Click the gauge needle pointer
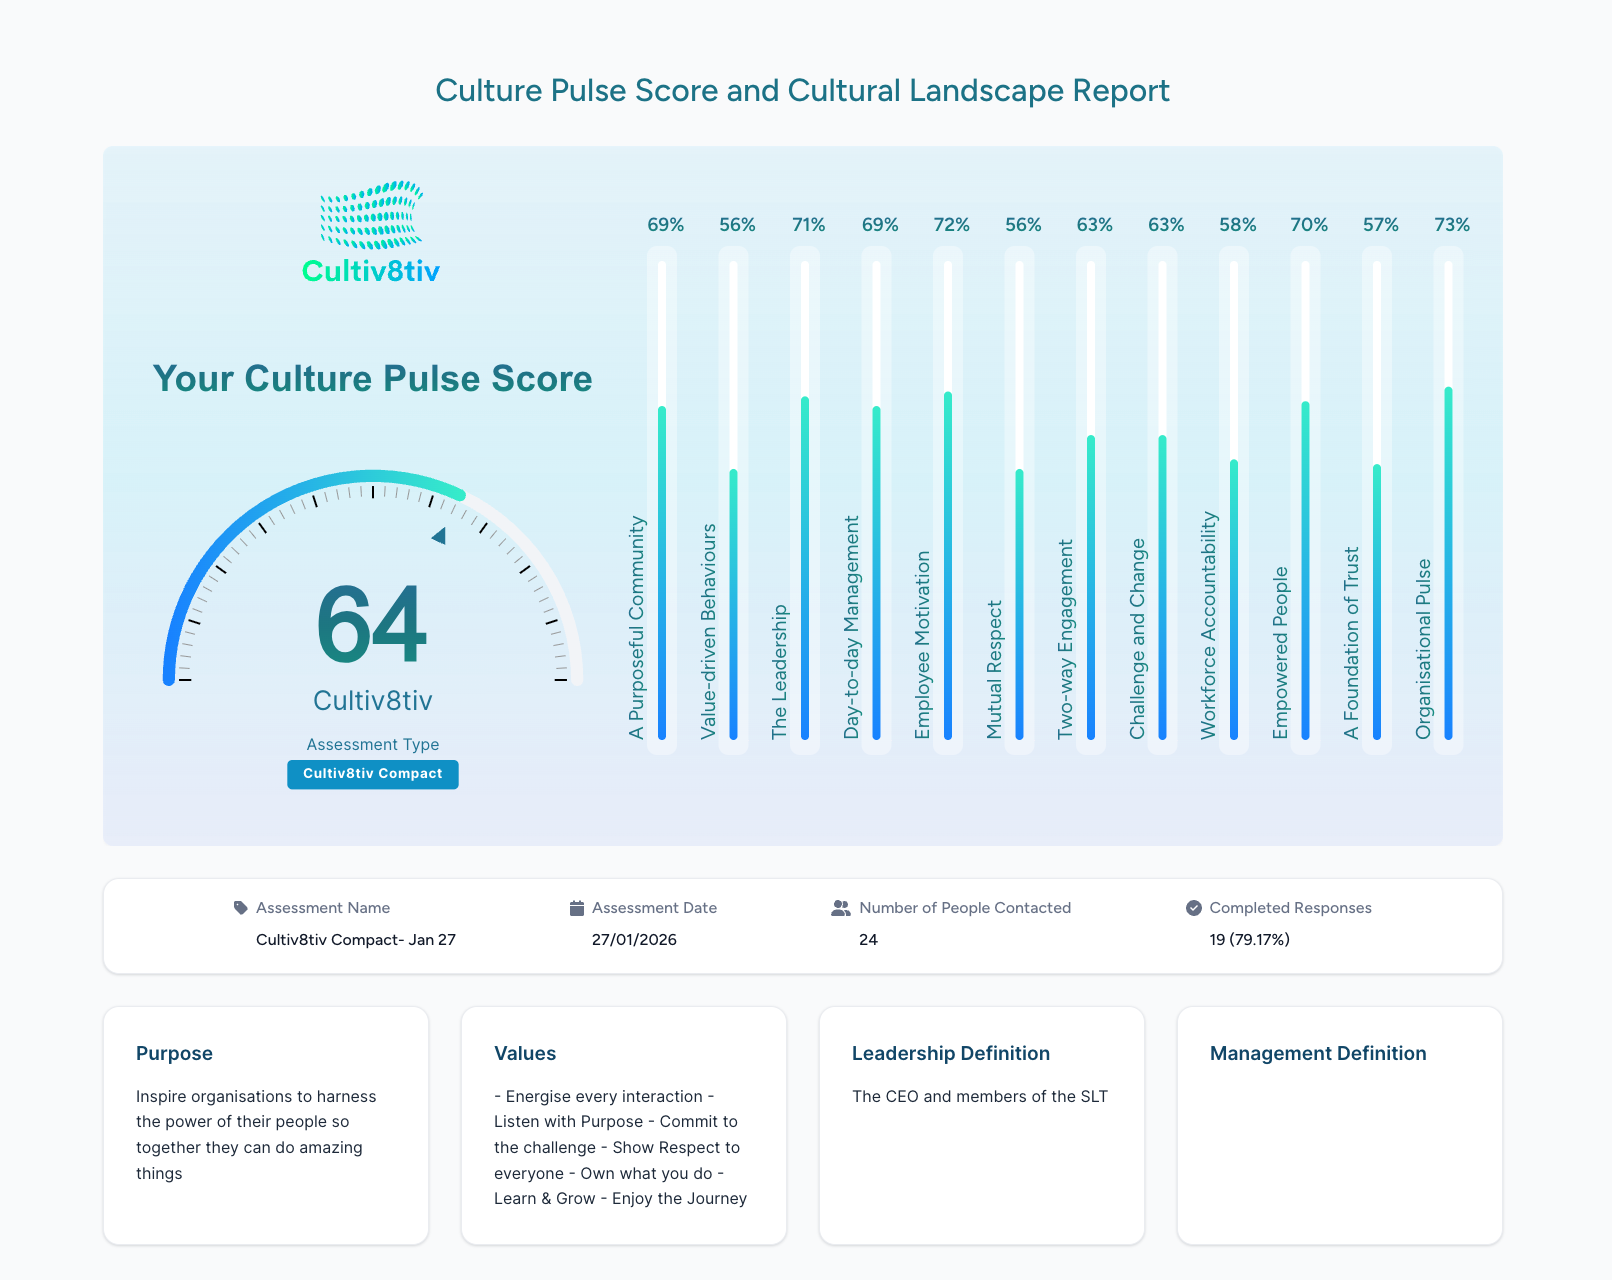 click(438, 535)
